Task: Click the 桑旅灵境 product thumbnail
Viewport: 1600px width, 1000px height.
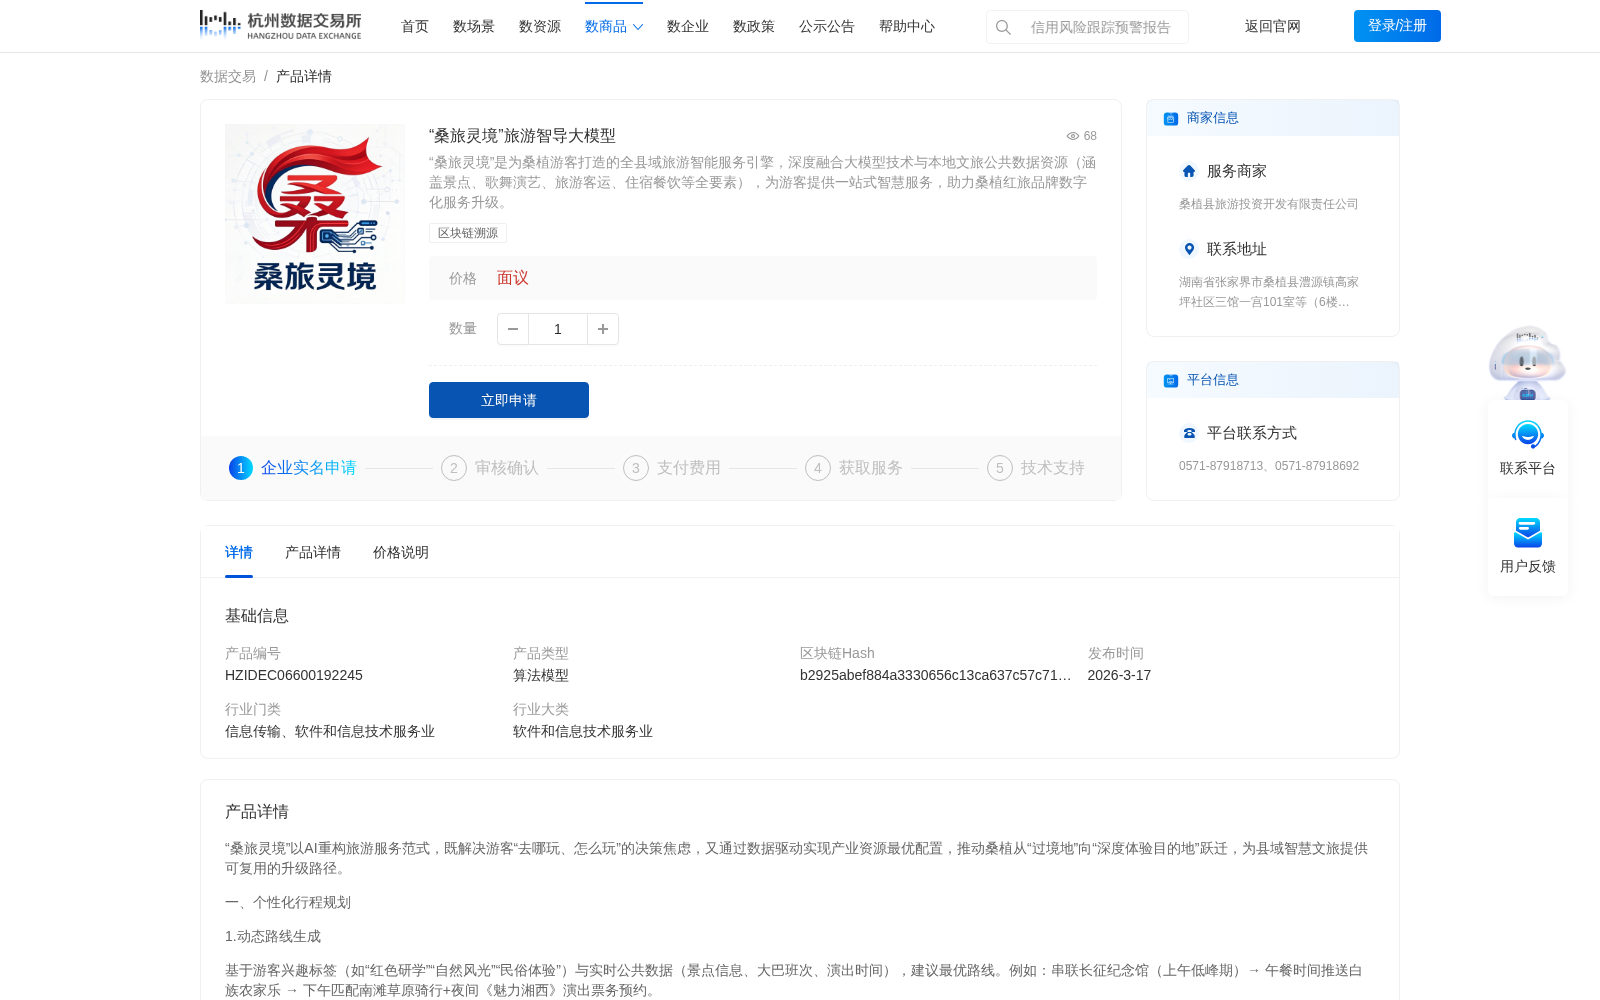Action: click(315, 214)
